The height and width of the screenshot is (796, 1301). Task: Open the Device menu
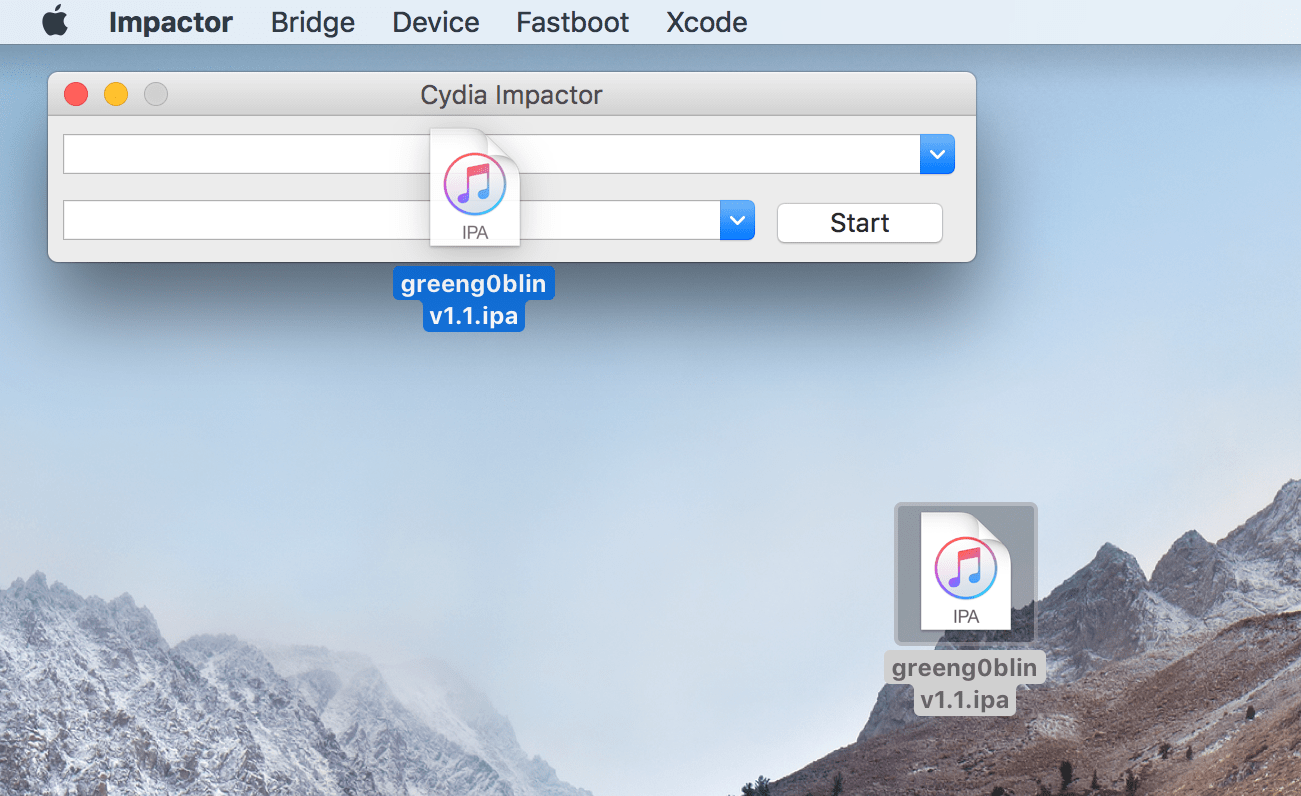click(x=436, y=22)
